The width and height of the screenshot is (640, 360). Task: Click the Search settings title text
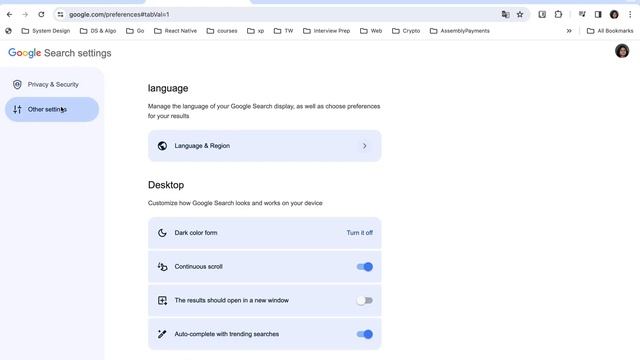[78, 53]
